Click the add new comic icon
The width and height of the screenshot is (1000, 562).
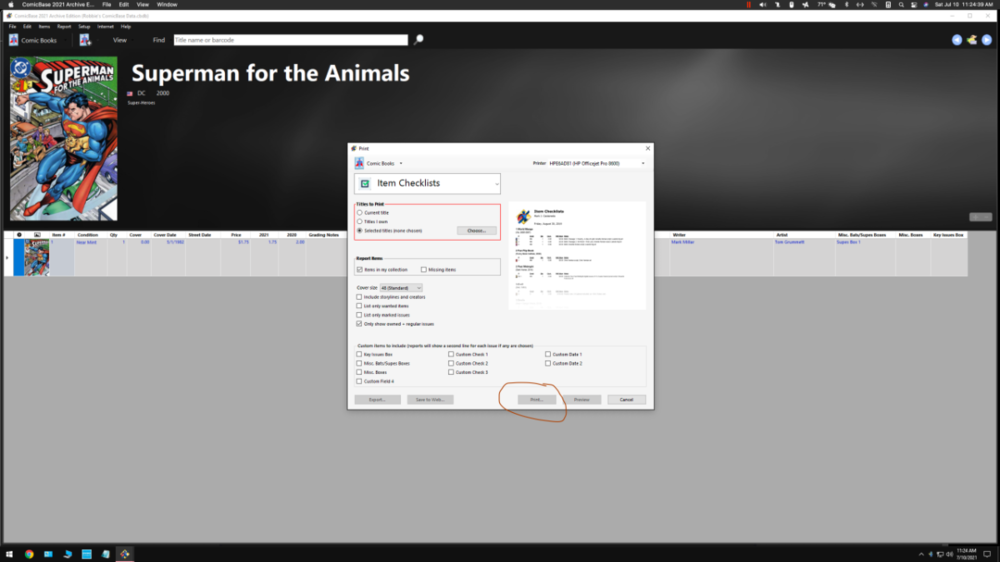pyautogui.click(x=85, y=40)
